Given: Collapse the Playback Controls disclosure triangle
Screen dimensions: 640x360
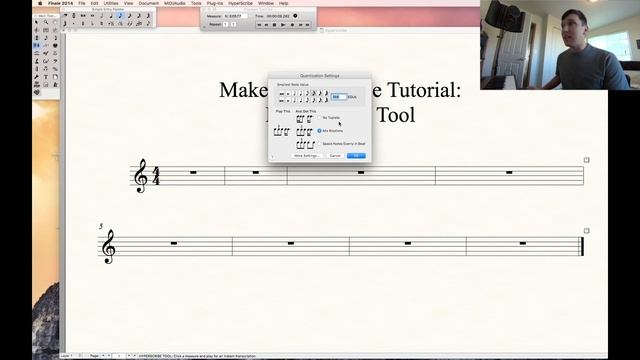Looking at the screenshot, I should click(x=204, y=27).
